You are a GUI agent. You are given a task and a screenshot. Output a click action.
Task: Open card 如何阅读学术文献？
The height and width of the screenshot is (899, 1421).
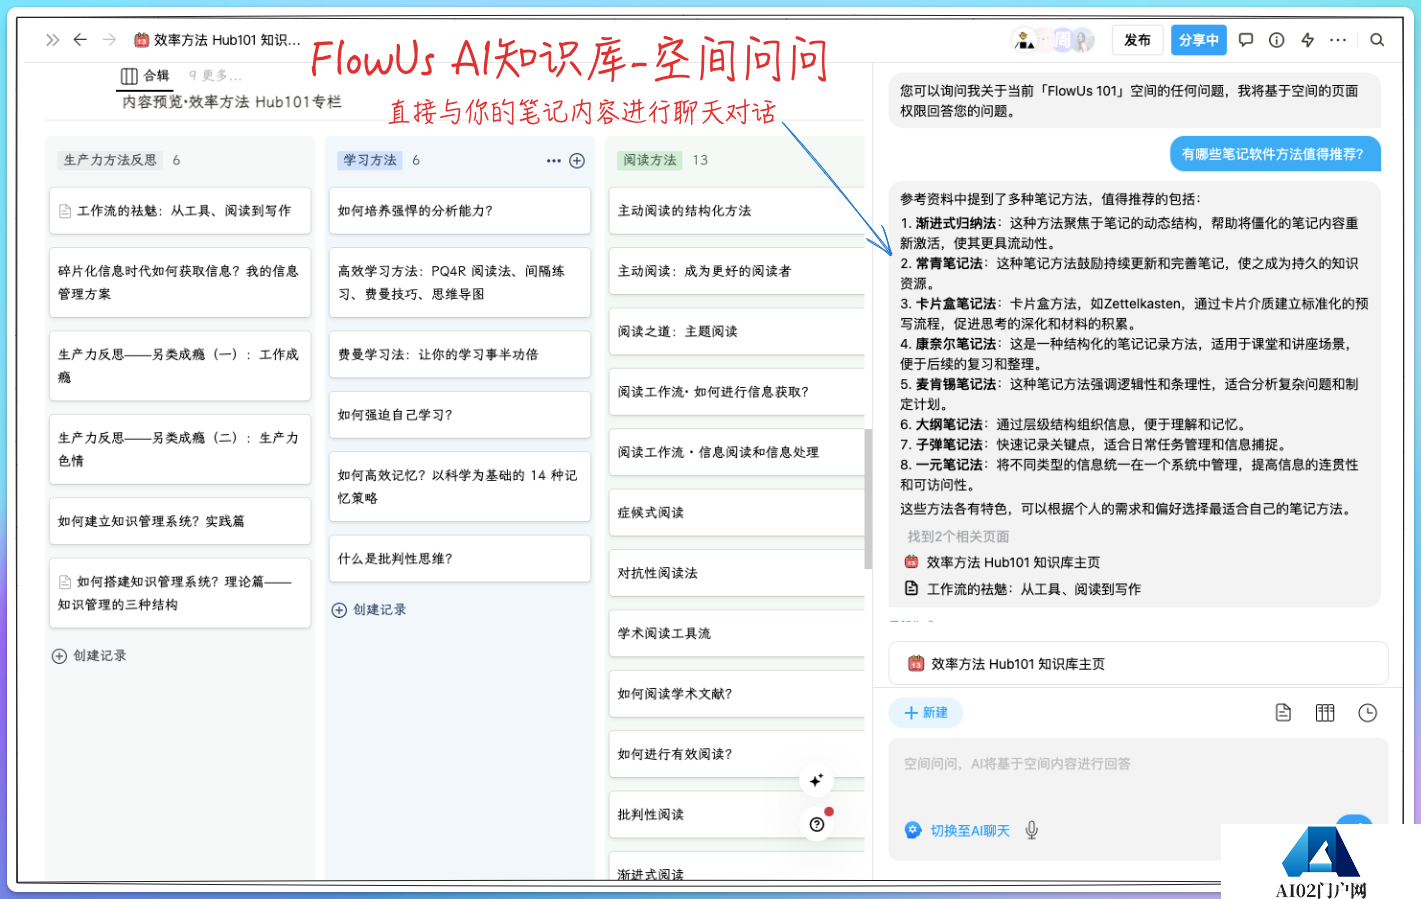[x=737, y=694]
